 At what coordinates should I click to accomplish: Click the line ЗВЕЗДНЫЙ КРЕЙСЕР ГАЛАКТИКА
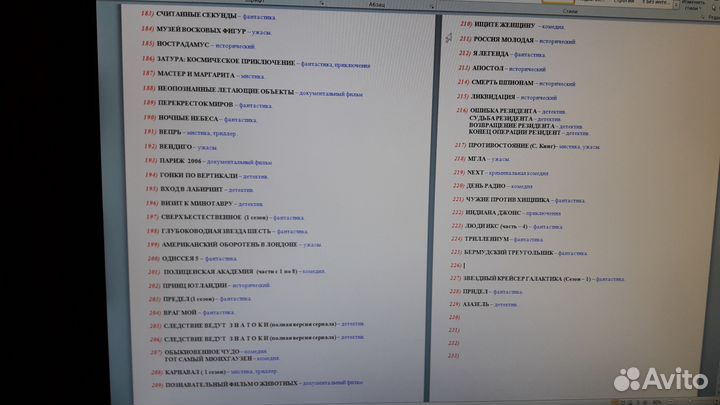[x=520, y=279]
